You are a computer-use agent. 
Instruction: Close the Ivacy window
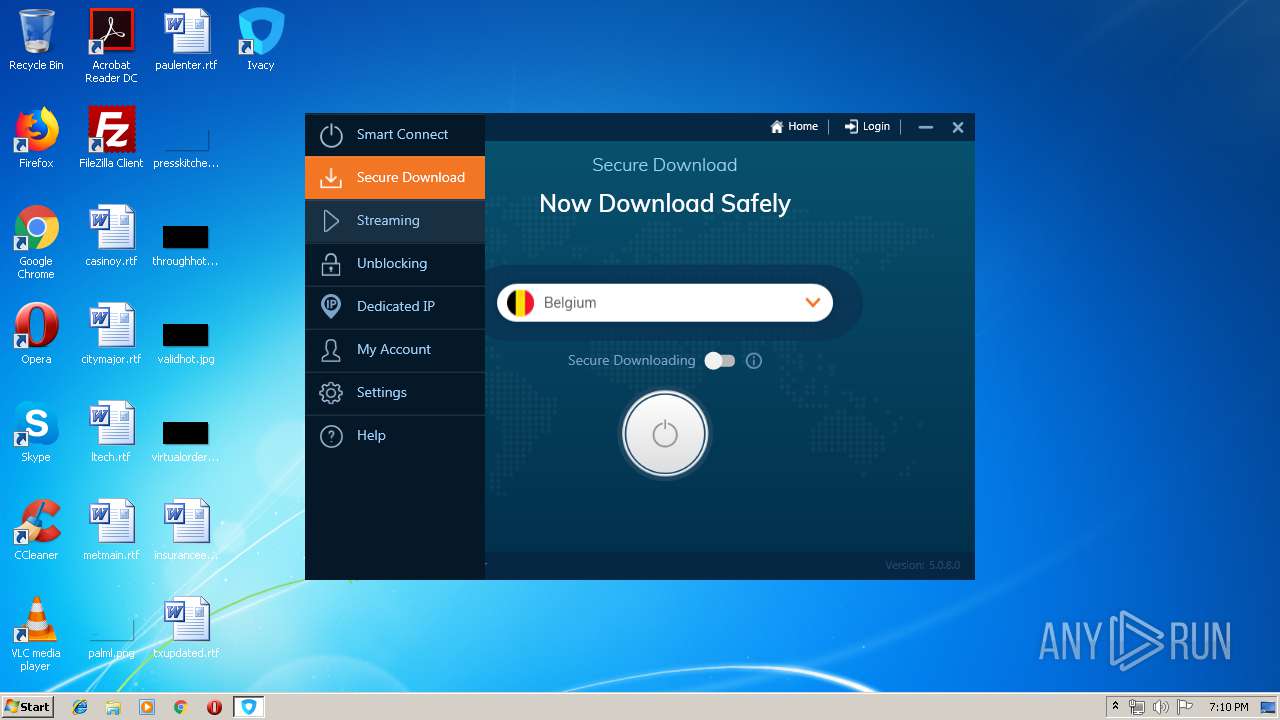tap(958, 127)
